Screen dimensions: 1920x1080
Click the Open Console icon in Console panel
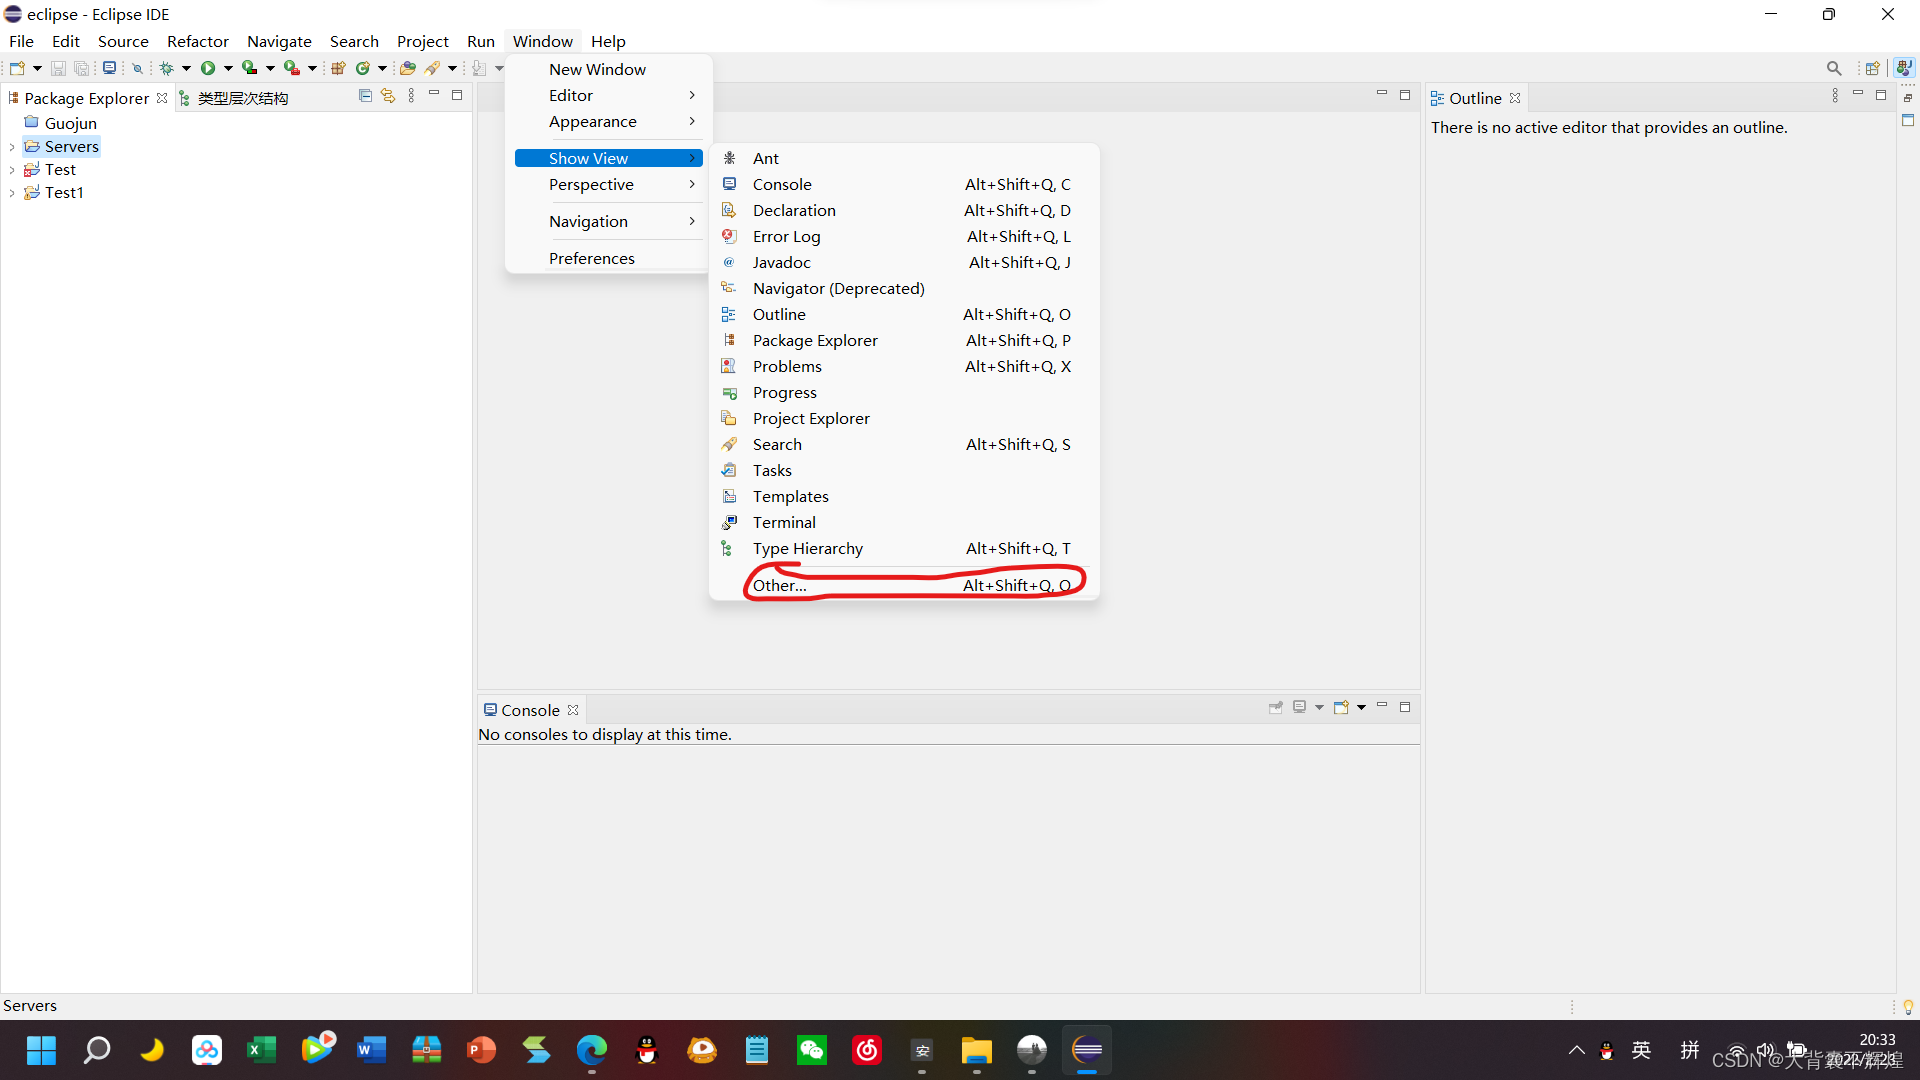[x=1341, y=708]
